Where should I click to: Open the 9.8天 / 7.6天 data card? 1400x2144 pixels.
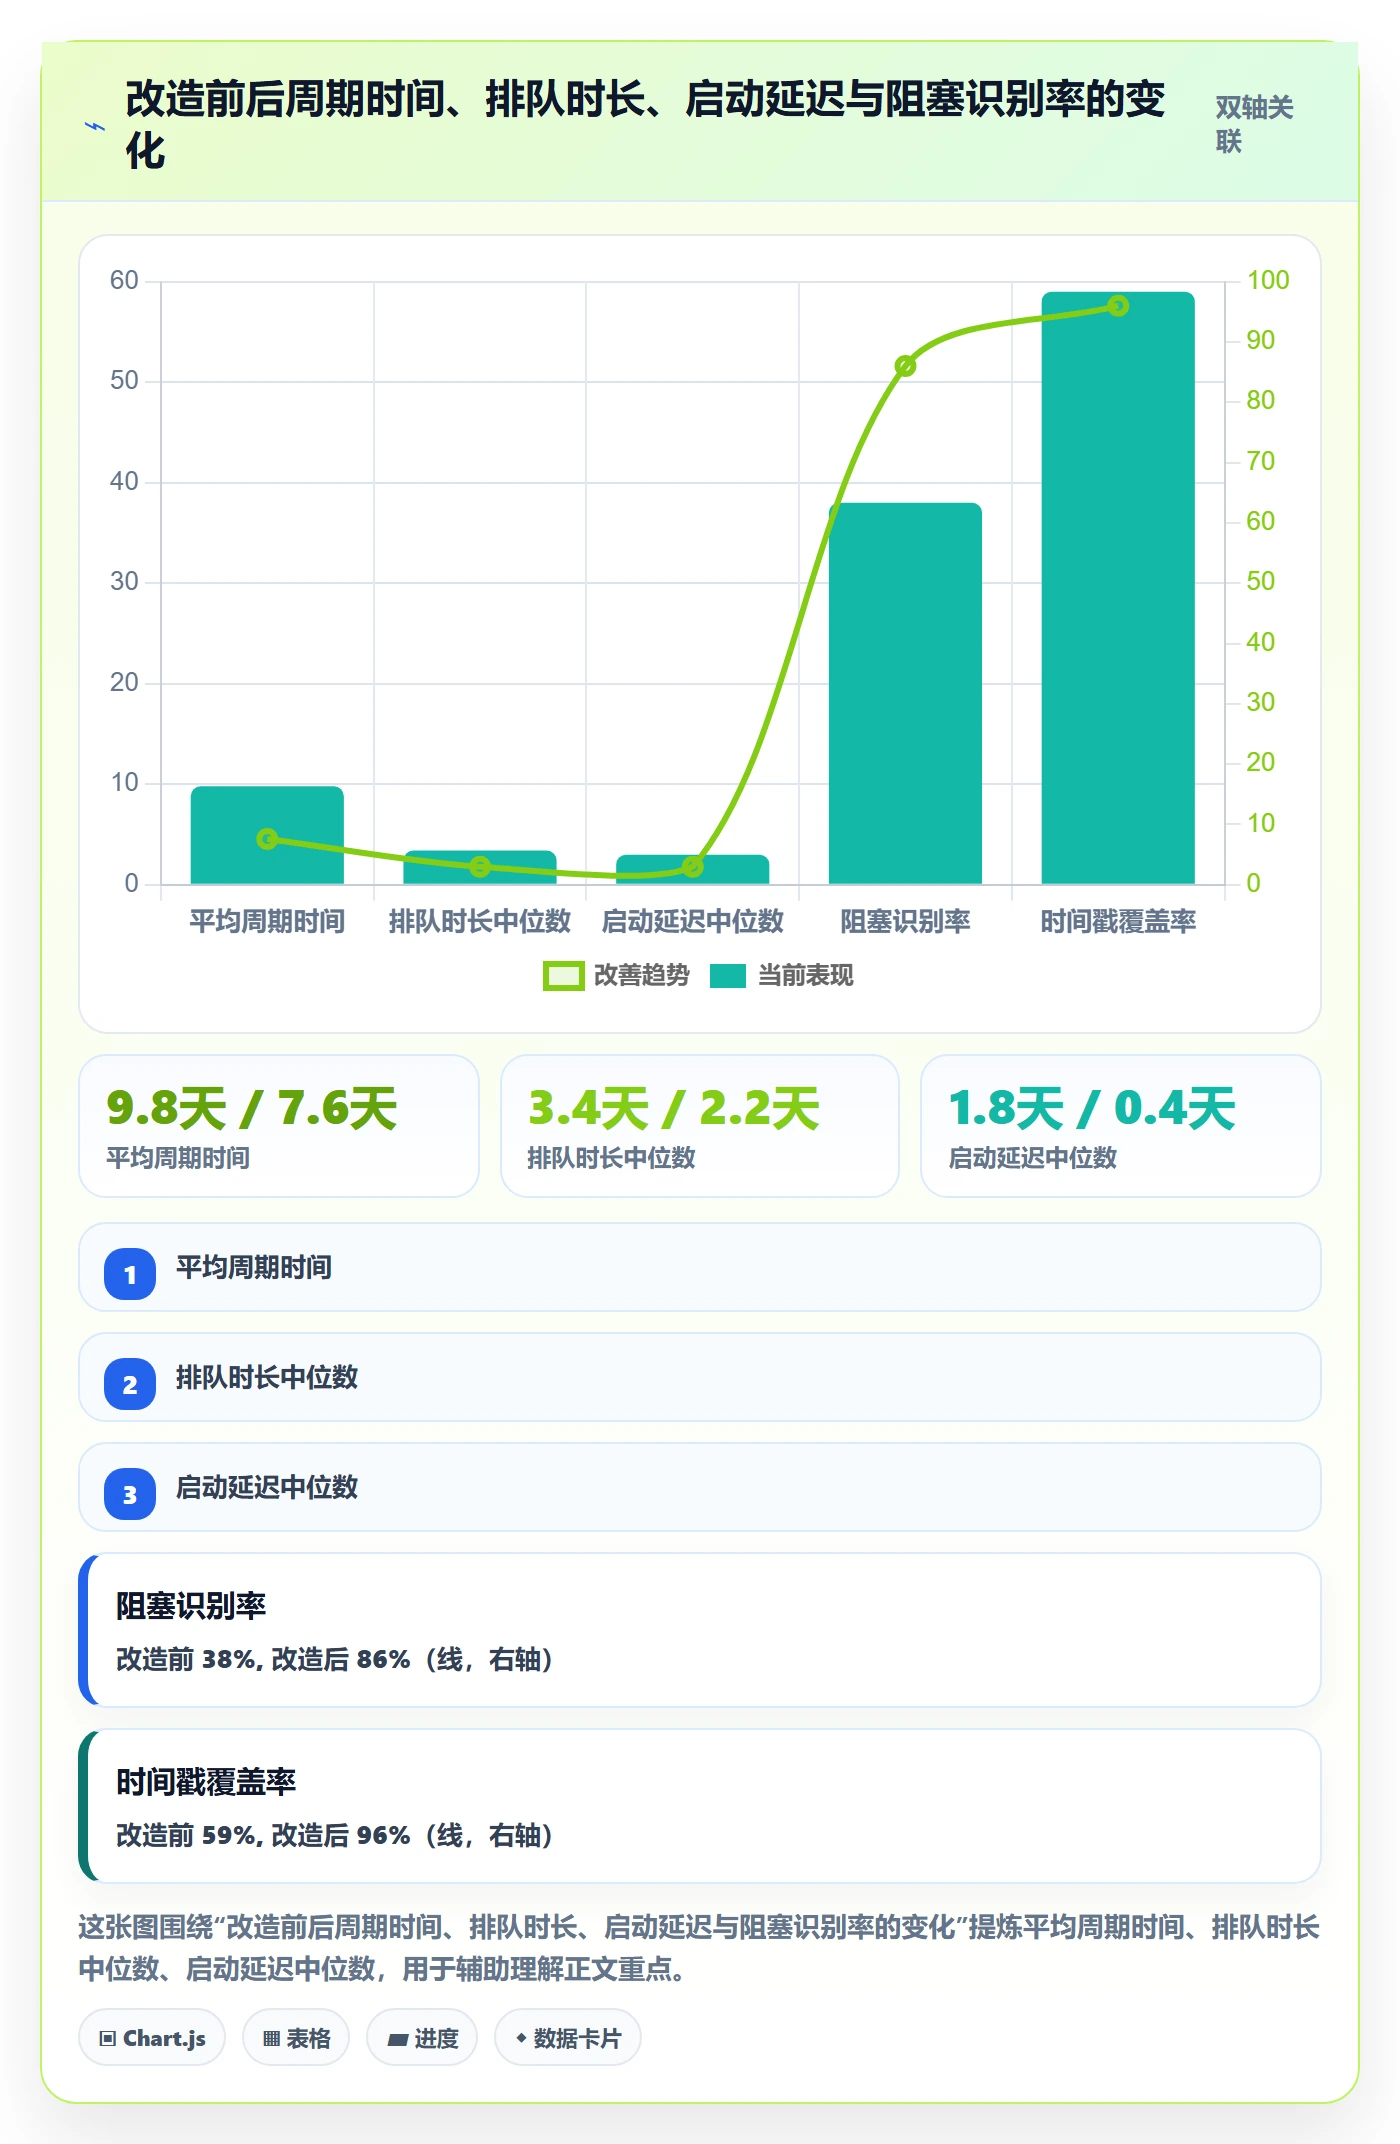point(279,1126)
